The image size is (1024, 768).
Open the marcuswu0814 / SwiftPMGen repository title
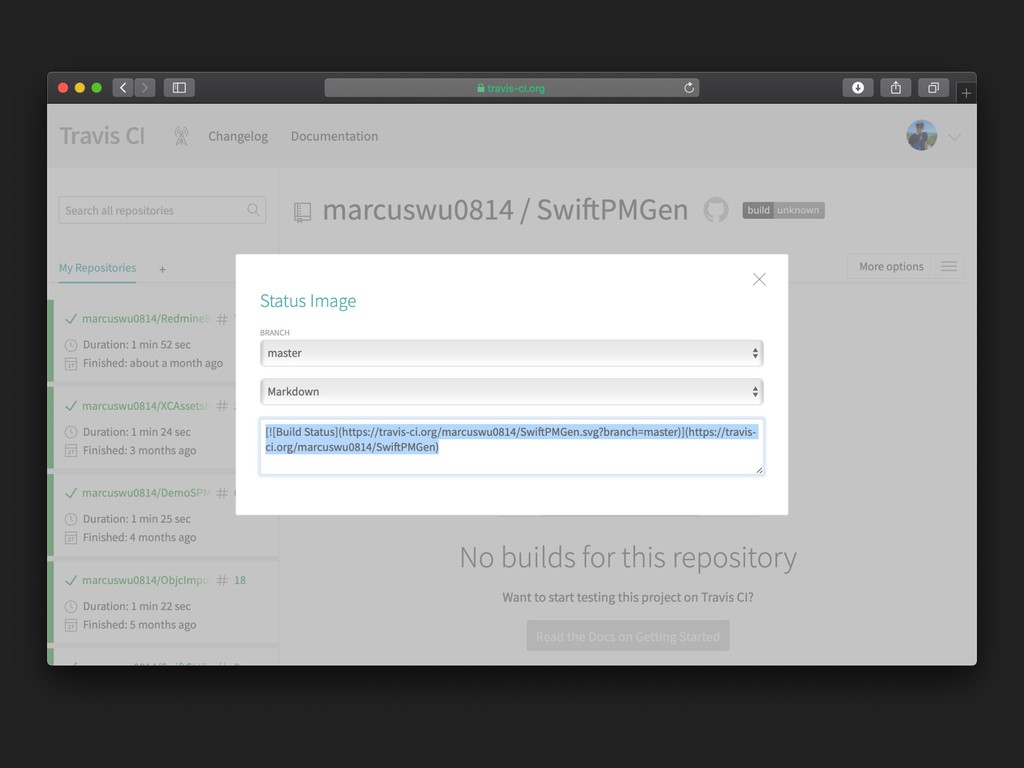tap(505, 210)
